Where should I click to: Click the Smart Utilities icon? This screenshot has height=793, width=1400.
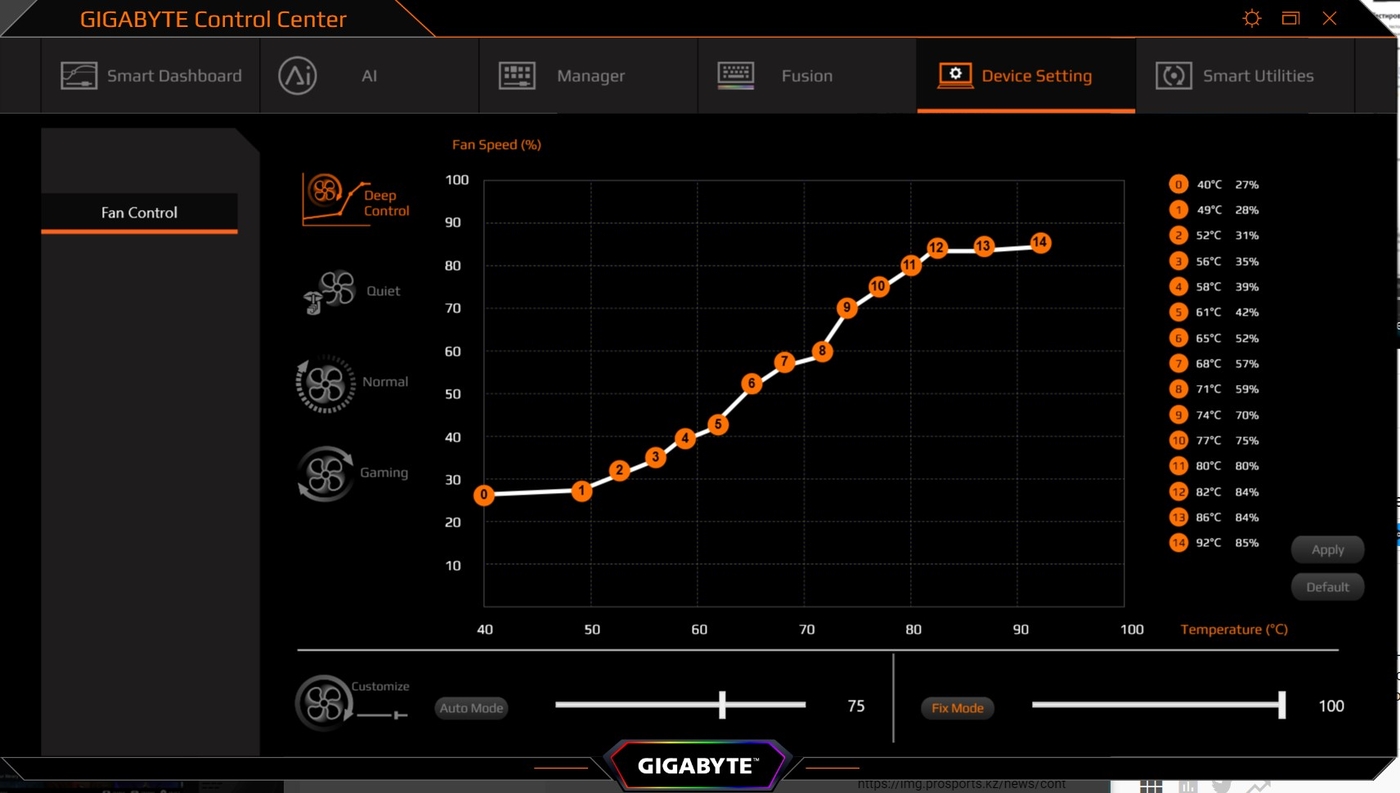tap(1174, 76)
